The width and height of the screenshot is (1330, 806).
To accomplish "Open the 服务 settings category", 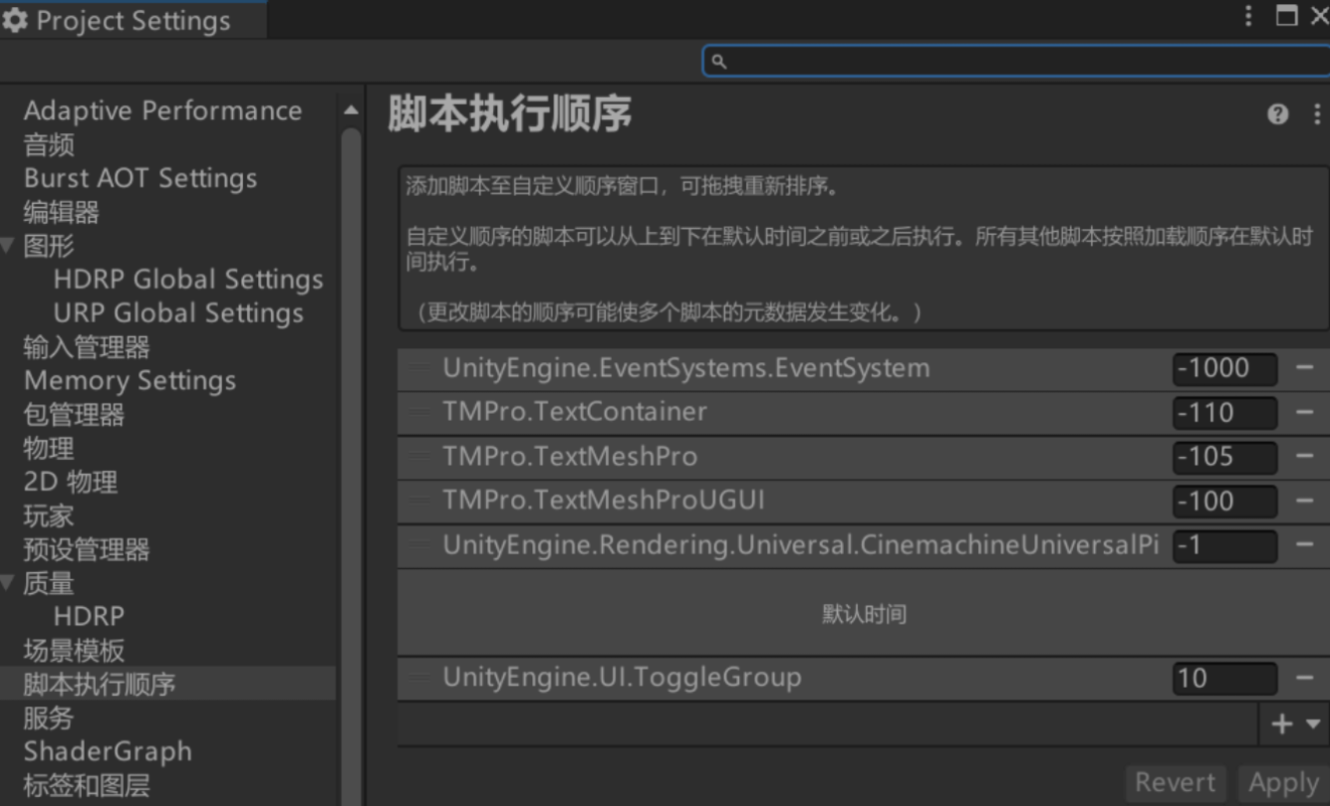I will 49,718.
